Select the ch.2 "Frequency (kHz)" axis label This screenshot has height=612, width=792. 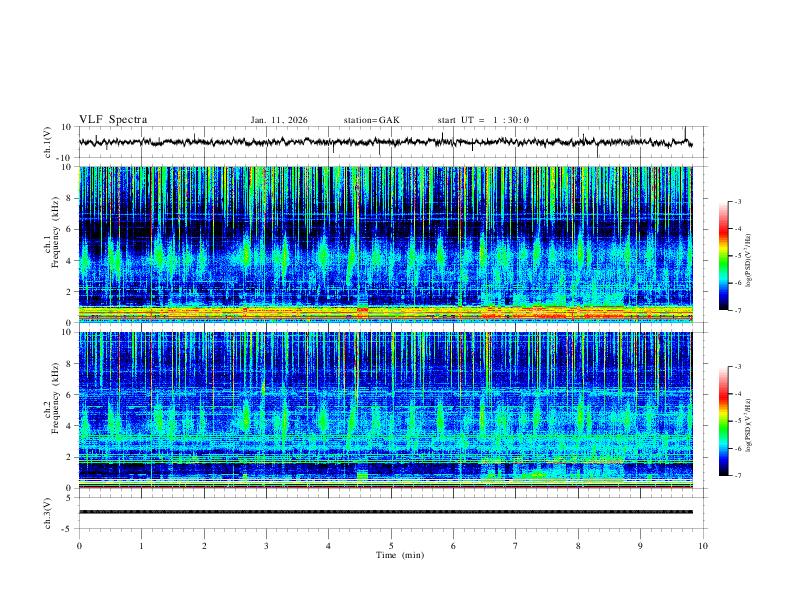point(55,398)
